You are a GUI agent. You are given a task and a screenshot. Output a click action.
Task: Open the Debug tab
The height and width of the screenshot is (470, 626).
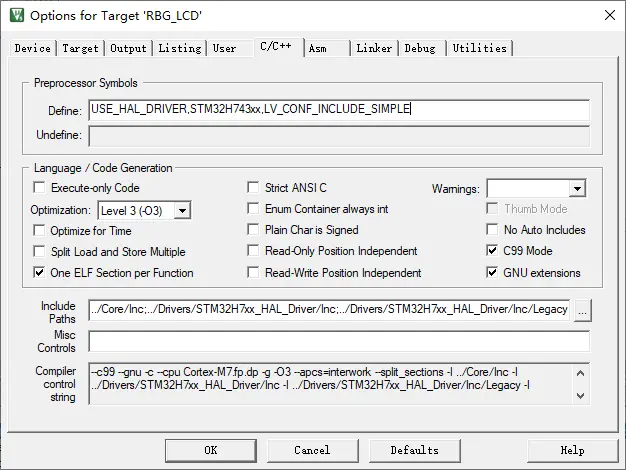[420, 48]
